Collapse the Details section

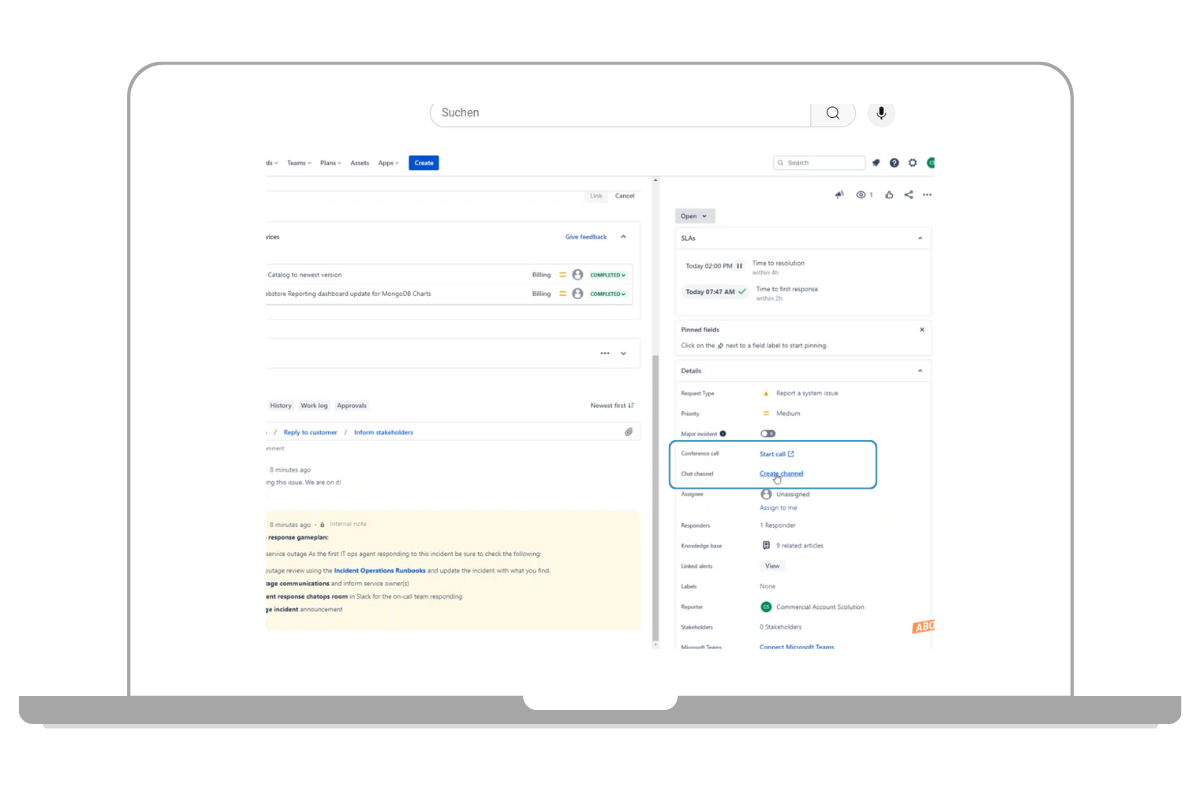(x=921, y=371)
